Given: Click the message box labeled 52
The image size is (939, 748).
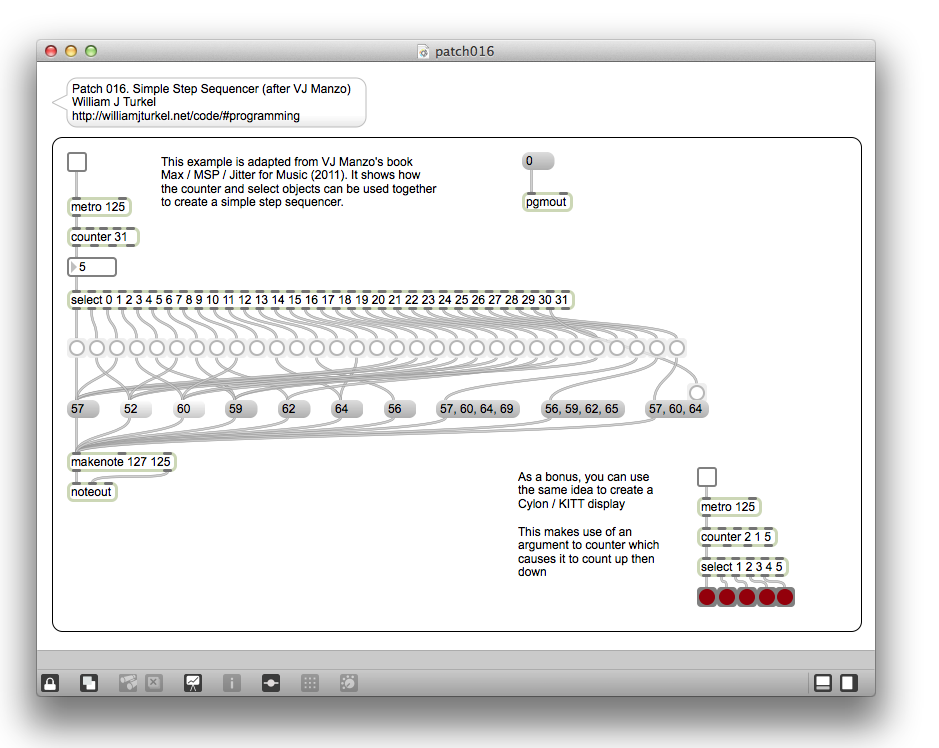Looking at the screenshot, I should click(x=135, y=409).
